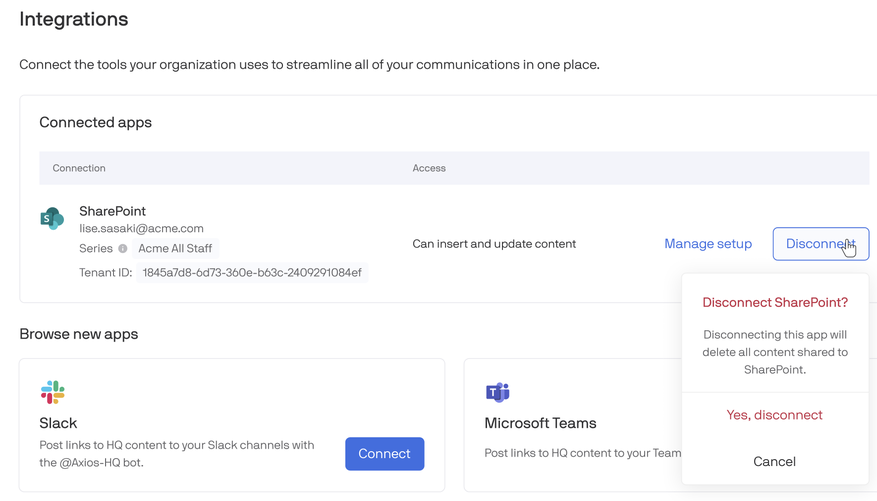Click the Connected apps heading
Screen dimensions: 877x501
click(x=95, y=122)
